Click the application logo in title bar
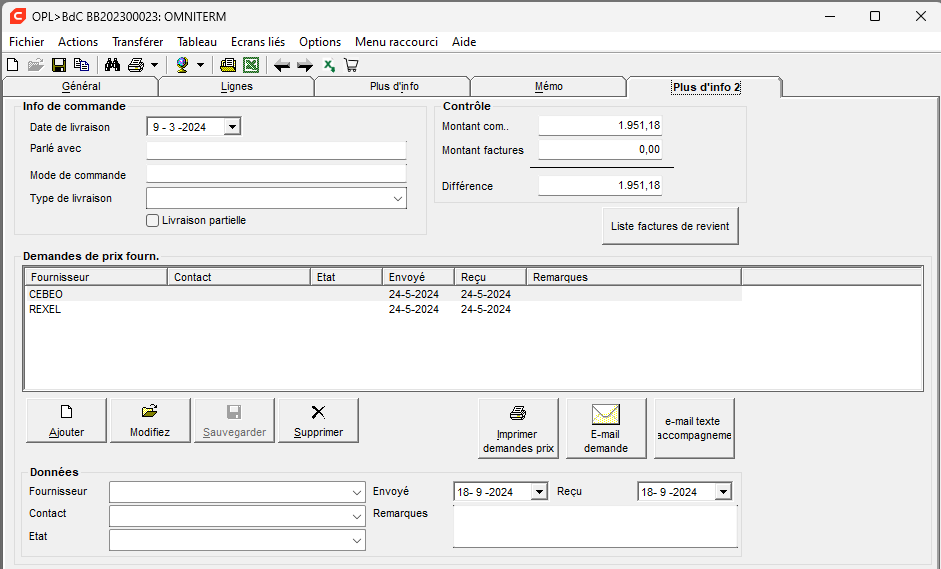 18,16
